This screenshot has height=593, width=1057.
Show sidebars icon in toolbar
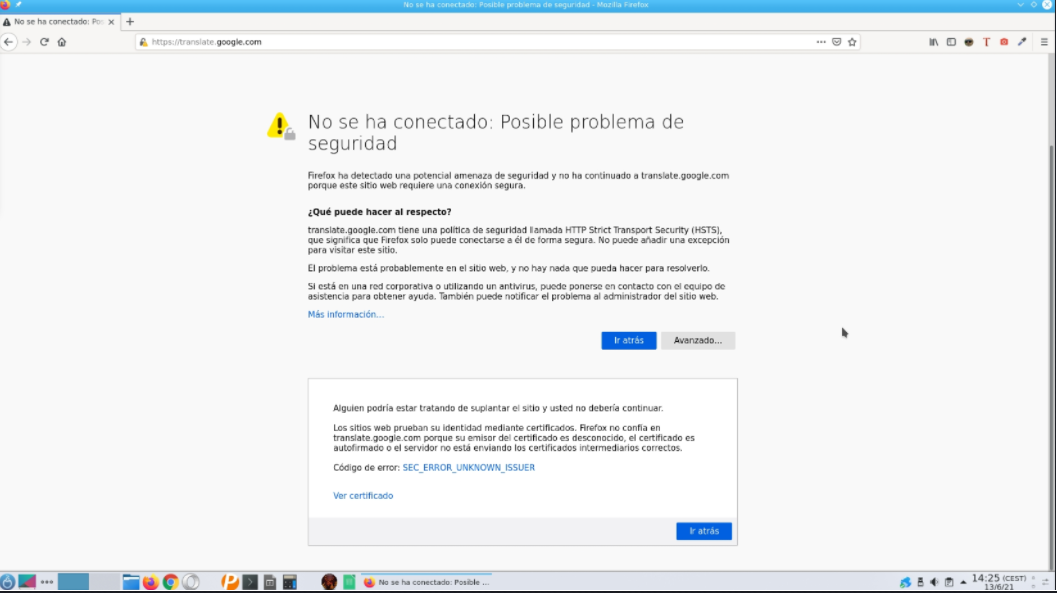(951, 42)
